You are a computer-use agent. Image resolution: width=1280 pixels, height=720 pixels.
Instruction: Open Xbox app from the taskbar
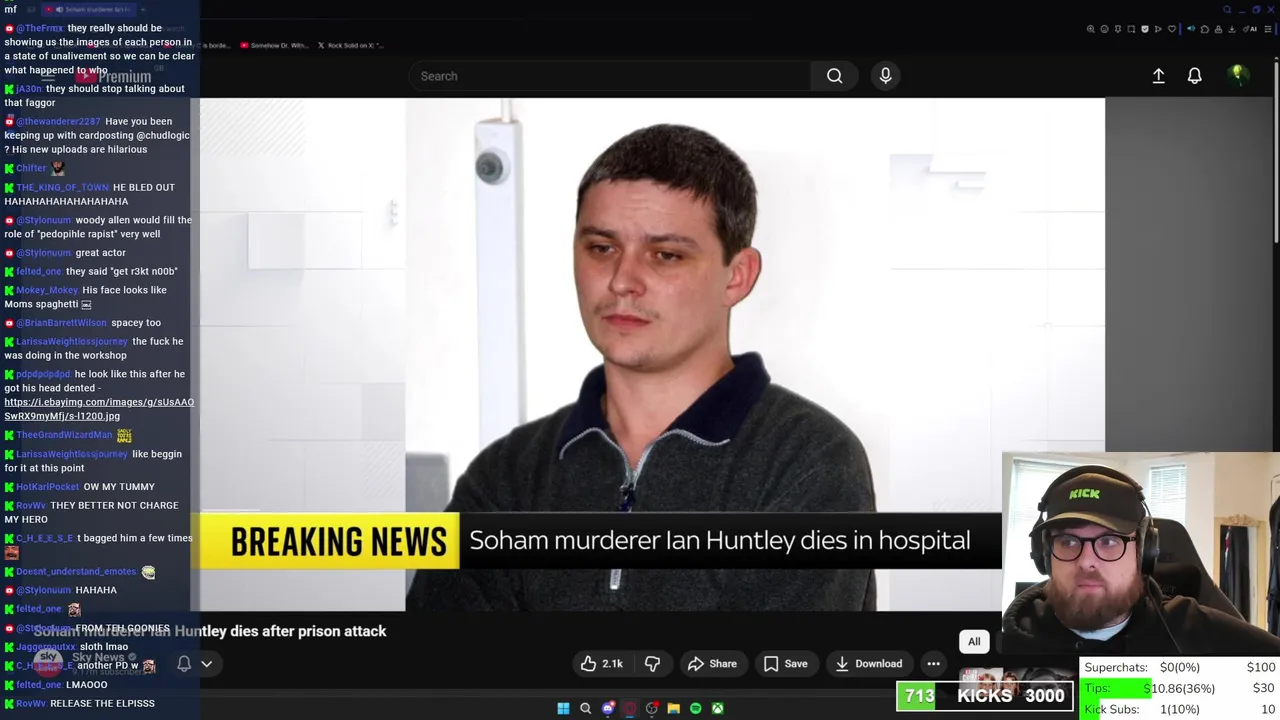point(717,709)
